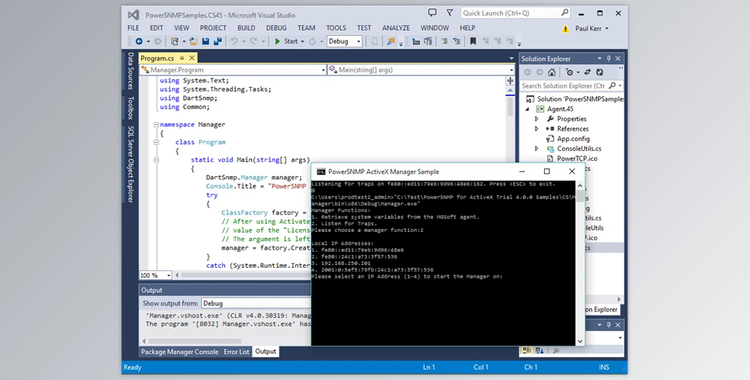Open the ANALYZE menu

pyautogui.click(x=396, y=28)
